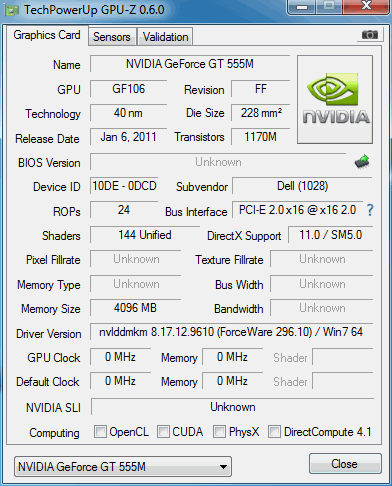Open the Validation tab
The height and width of the screenshot is (486, 392).
coord(165,37)
